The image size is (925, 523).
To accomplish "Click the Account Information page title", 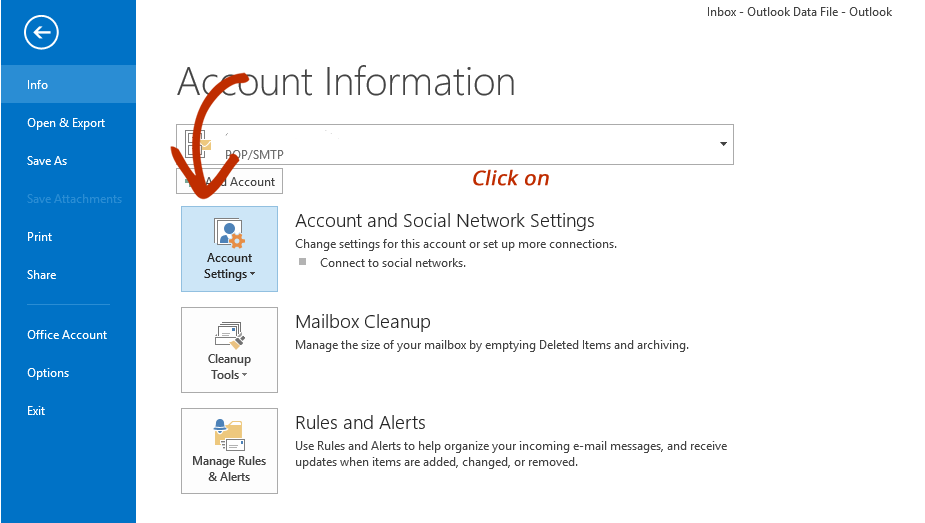I will (346, 81).
